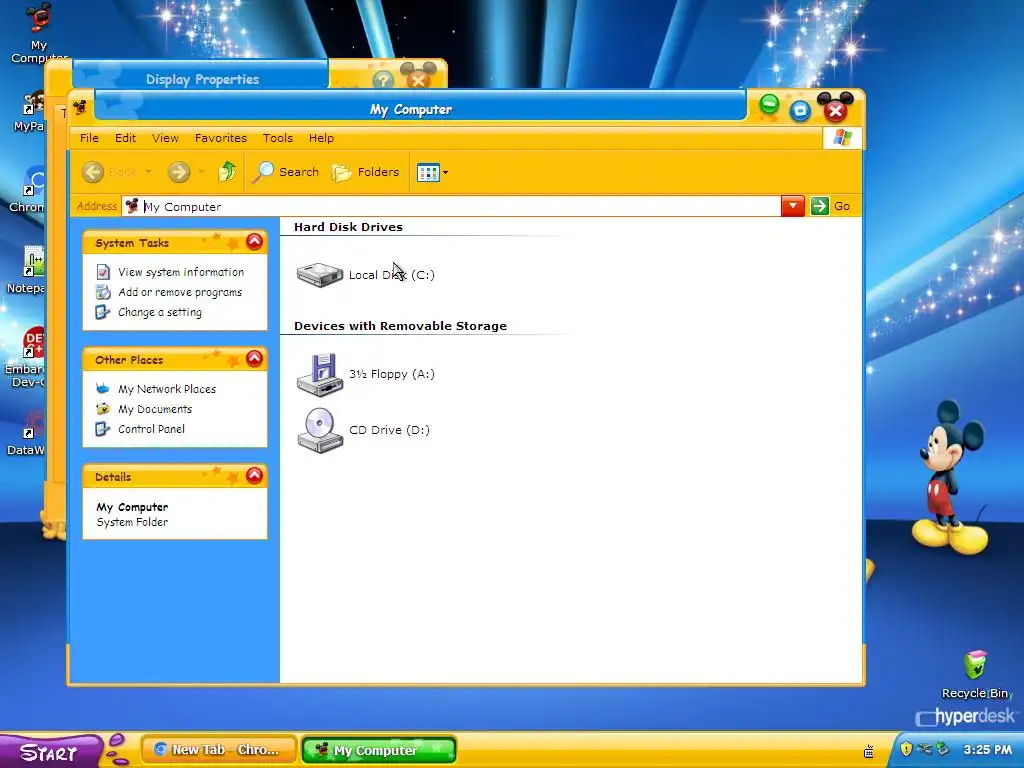Viewport: 1024px width, 768px height.
Task: Click the Views icon in toolbar
Action: click(428, 173)
